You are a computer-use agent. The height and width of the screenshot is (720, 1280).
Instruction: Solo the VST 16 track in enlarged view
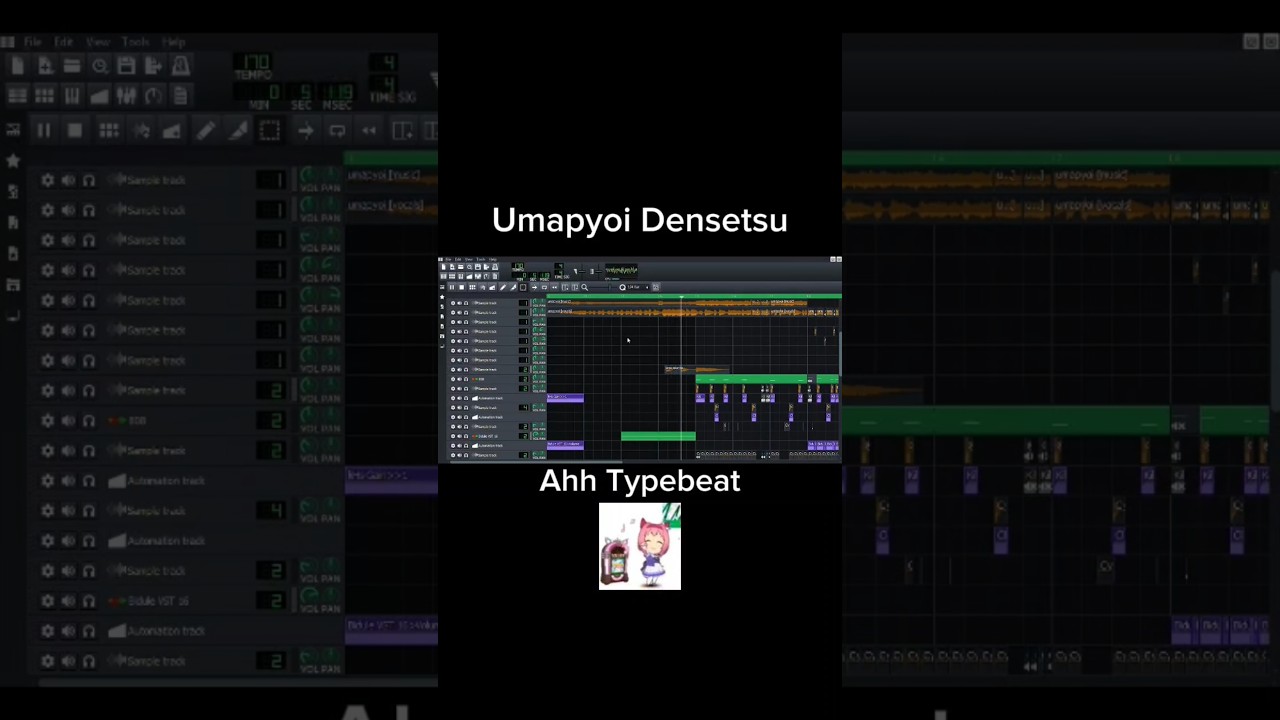click(88, 600)
